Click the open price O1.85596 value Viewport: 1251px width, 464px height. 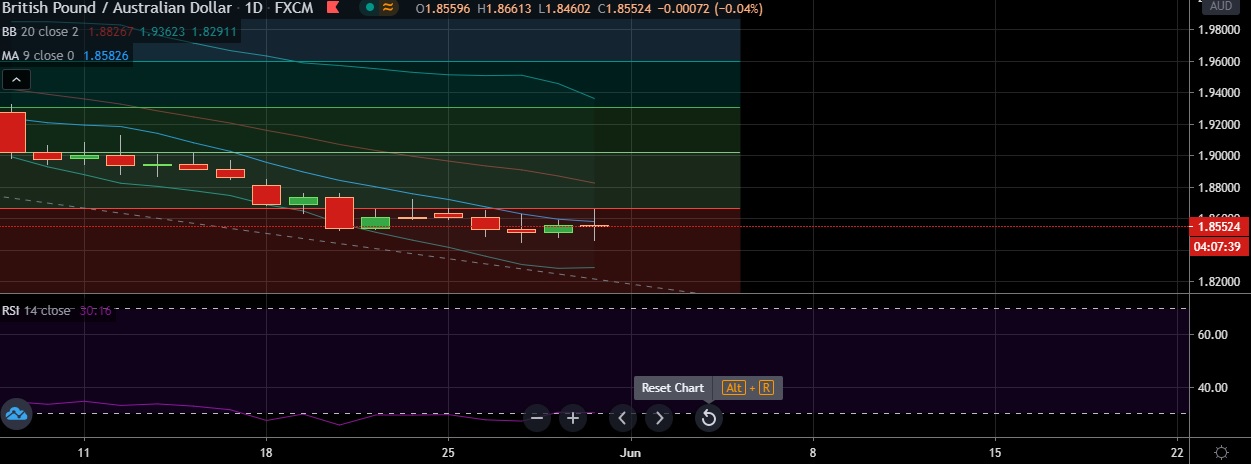click(445, 8)
